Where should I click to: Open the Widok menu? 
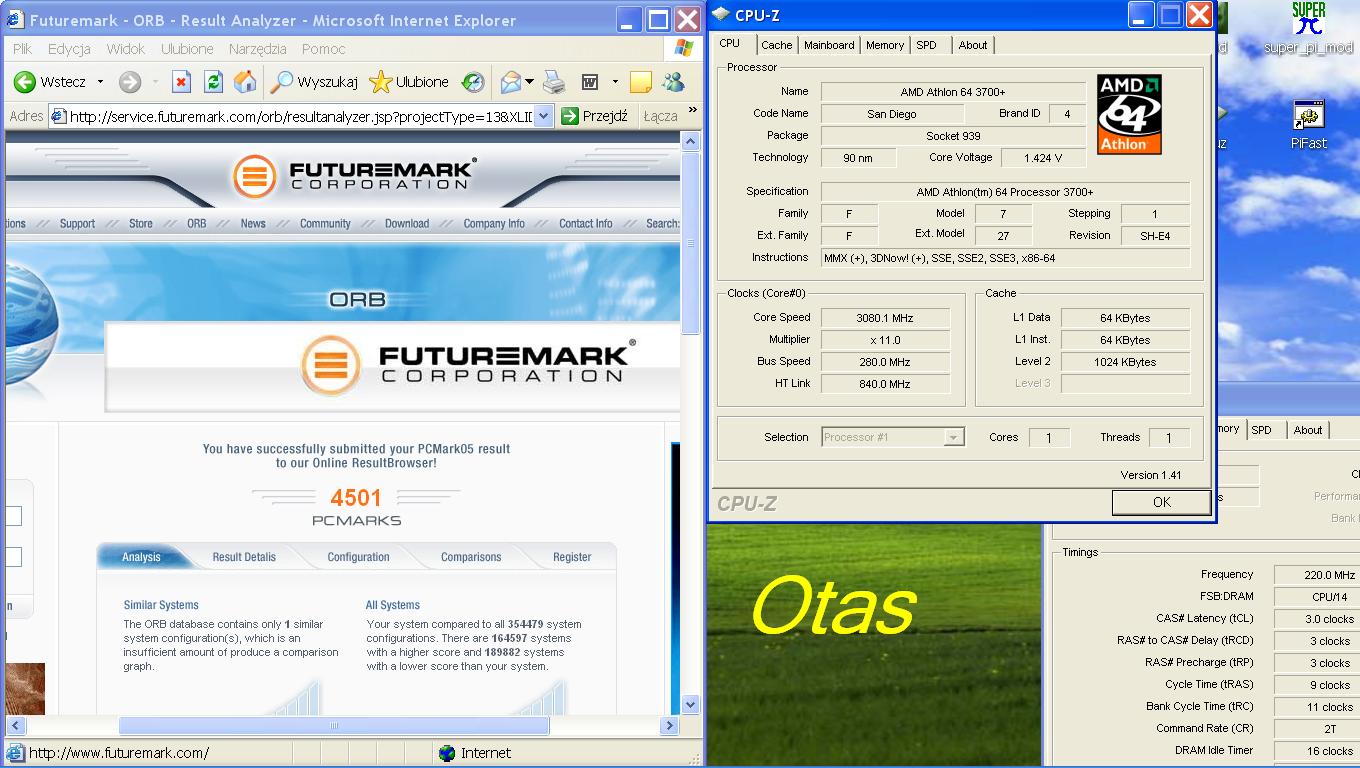tap(126, 48)
